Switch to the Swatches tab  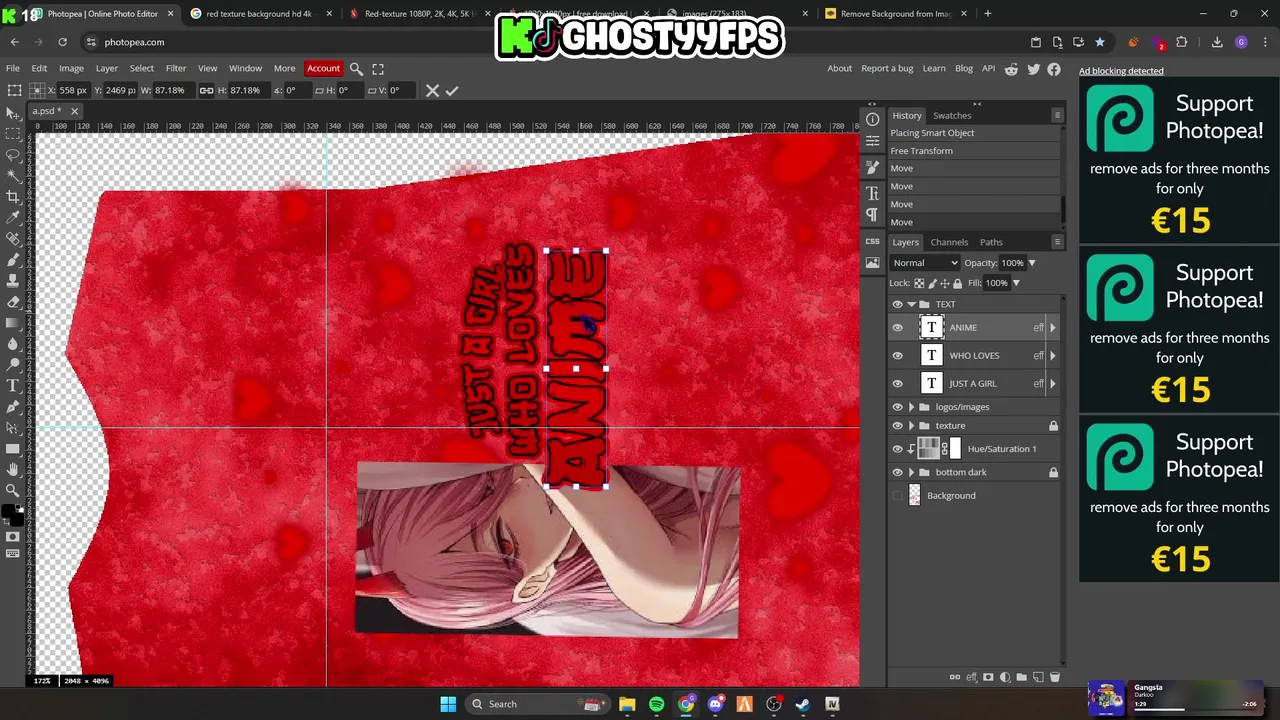pos(952,115)
